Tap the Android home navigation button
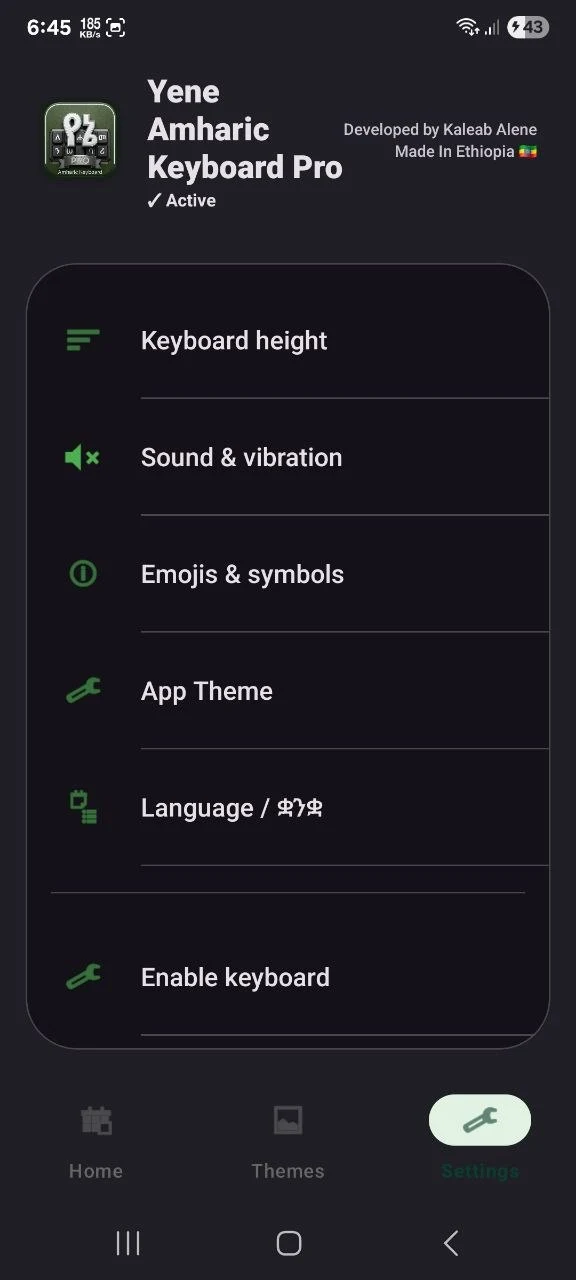The height and width of the screenshot is (1280, 576). tap(288, 1243)
